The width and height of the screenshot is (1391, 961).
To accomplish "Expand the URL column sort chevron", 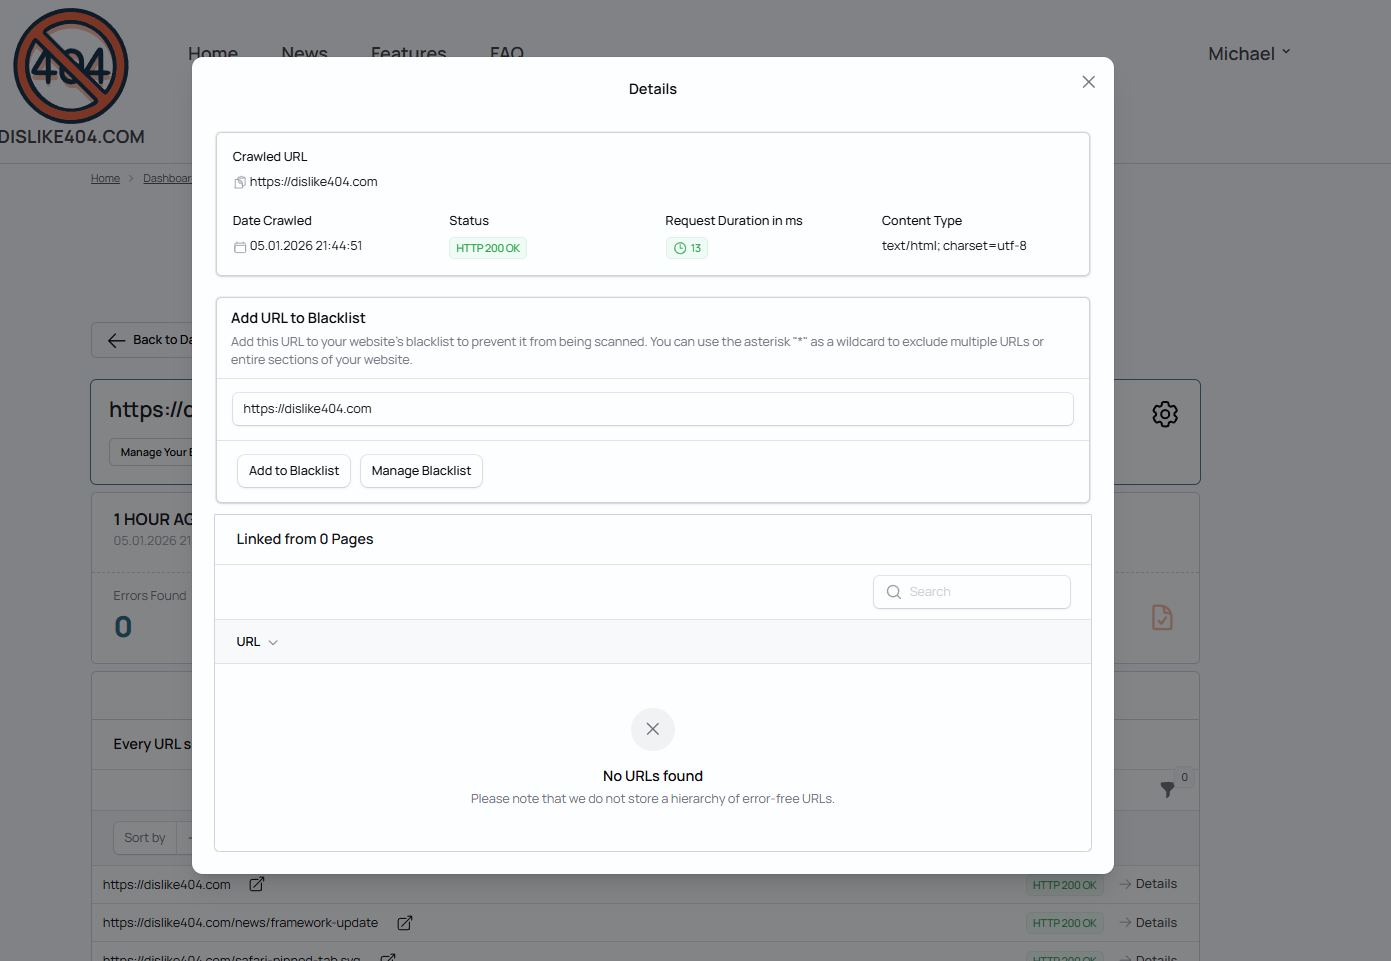I will (273, 643).
